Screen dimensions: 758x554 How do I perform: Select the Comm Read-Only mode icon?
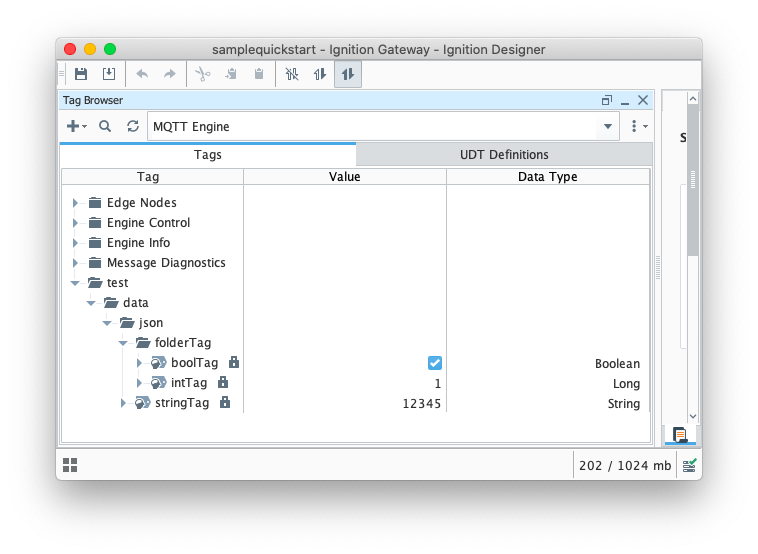pyautogui.click(x=320, y=74)
